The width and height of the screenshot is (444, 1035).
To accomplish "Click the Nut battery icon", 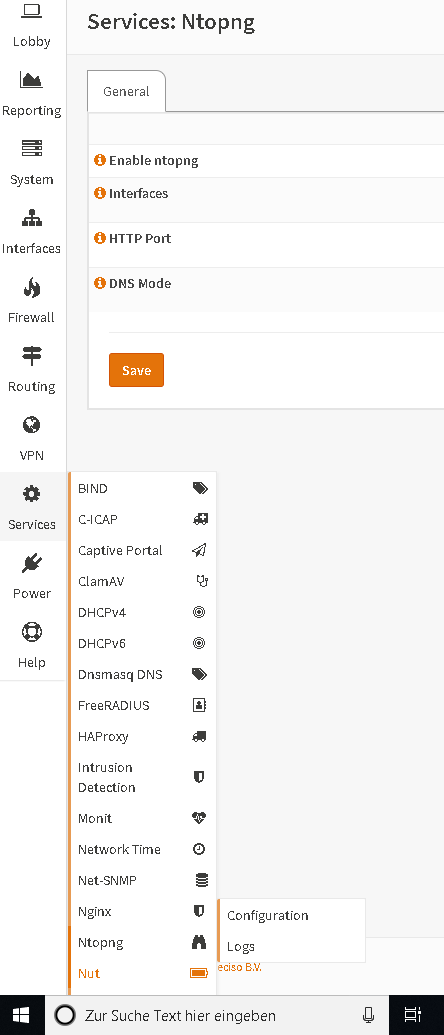I will pyautogui.click(x=199, y=973).
